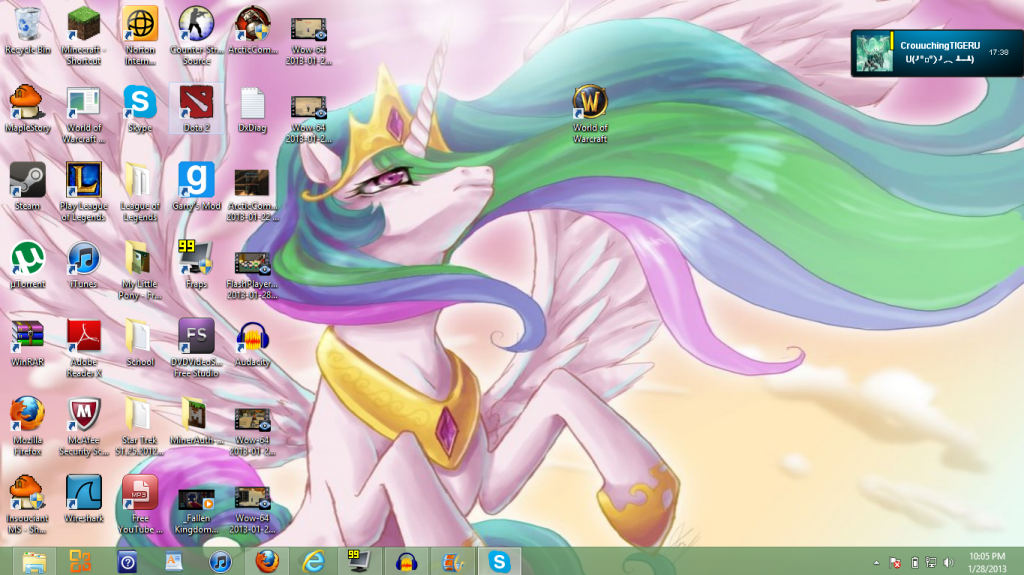Open the Norton Internet desktop icon
This screenshot has width=1024, height=575.
click(x=140, y=36)
